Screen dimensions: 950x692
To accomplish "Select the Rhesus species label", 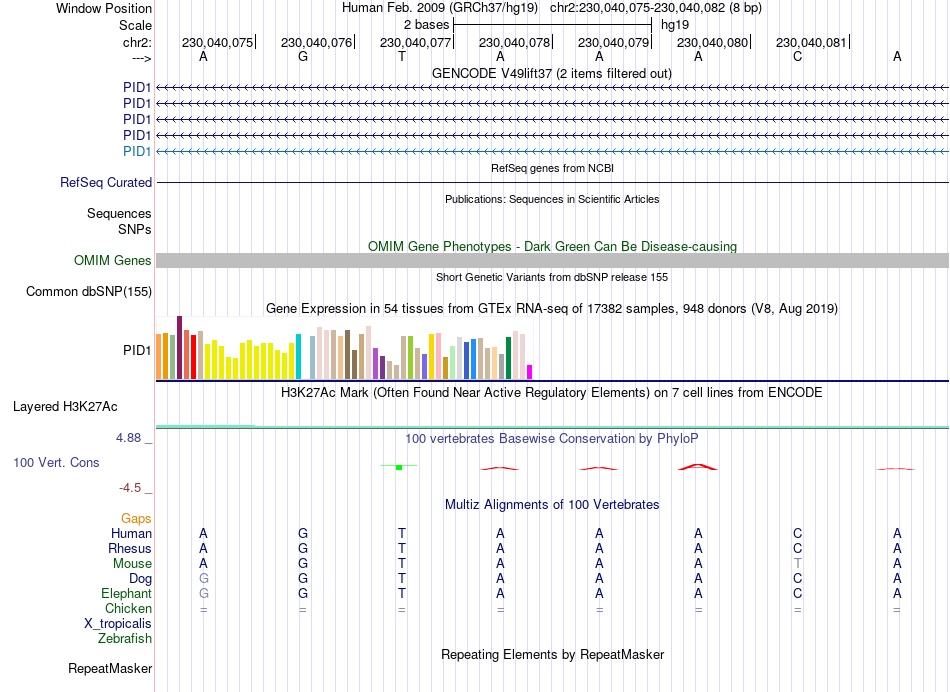I will (130, 548).
